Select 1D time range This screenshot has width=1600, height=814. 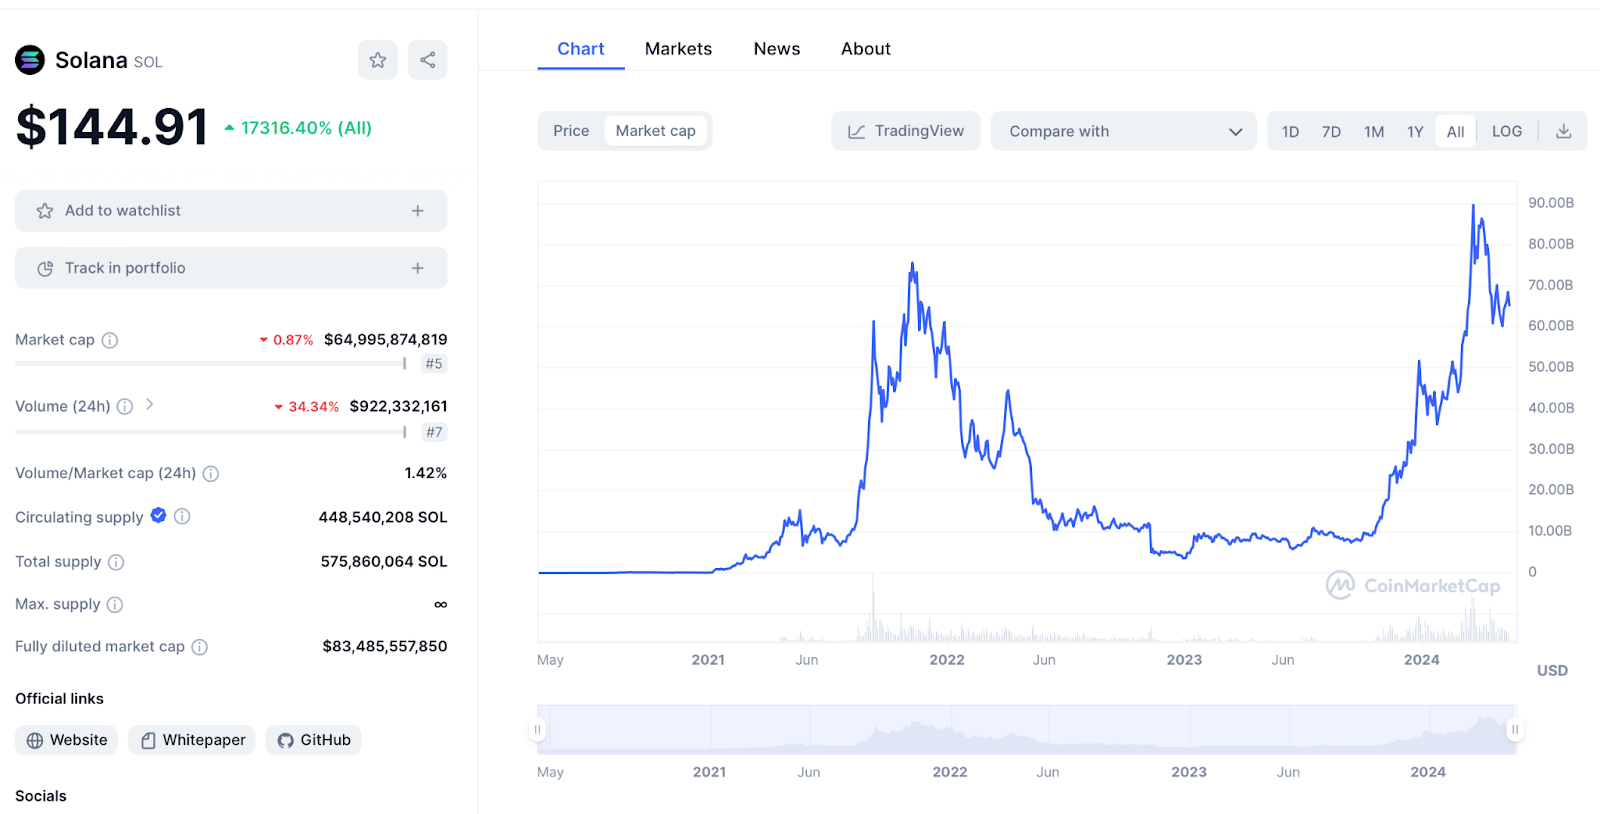[1291, 131]
